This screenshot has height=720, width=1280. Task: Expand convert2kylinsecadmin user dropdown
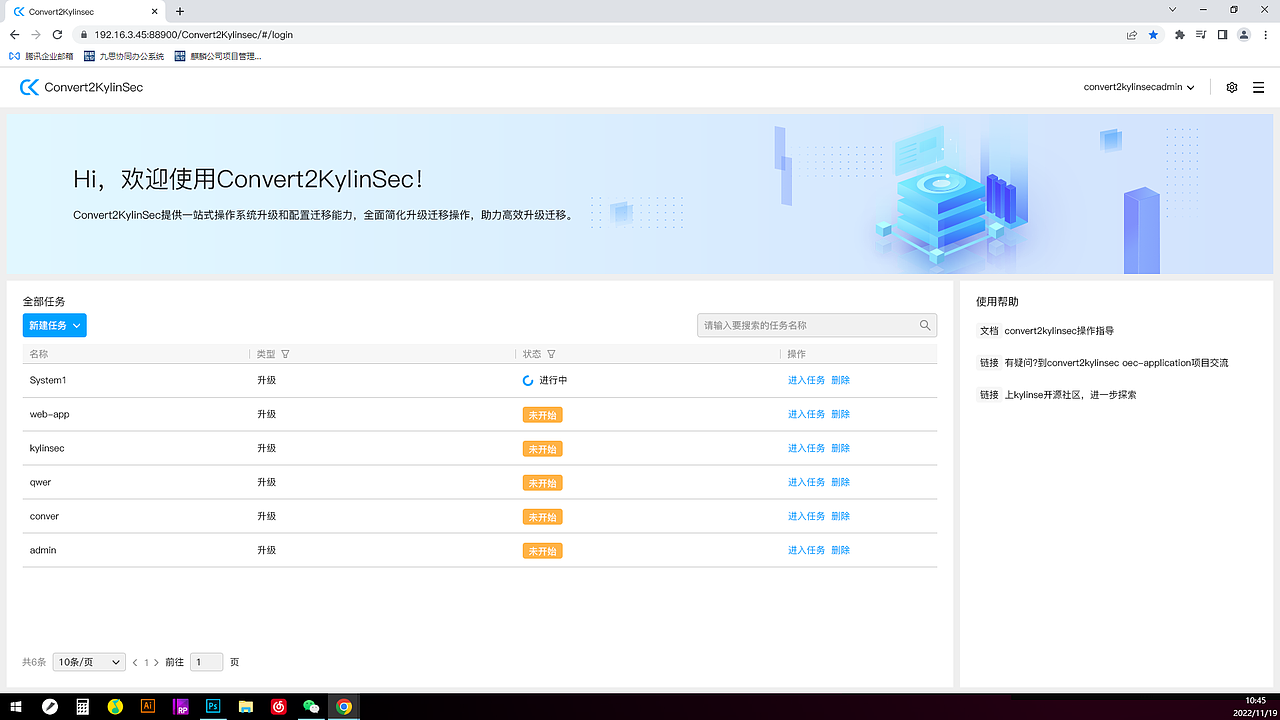click(x=1139, y=87)
